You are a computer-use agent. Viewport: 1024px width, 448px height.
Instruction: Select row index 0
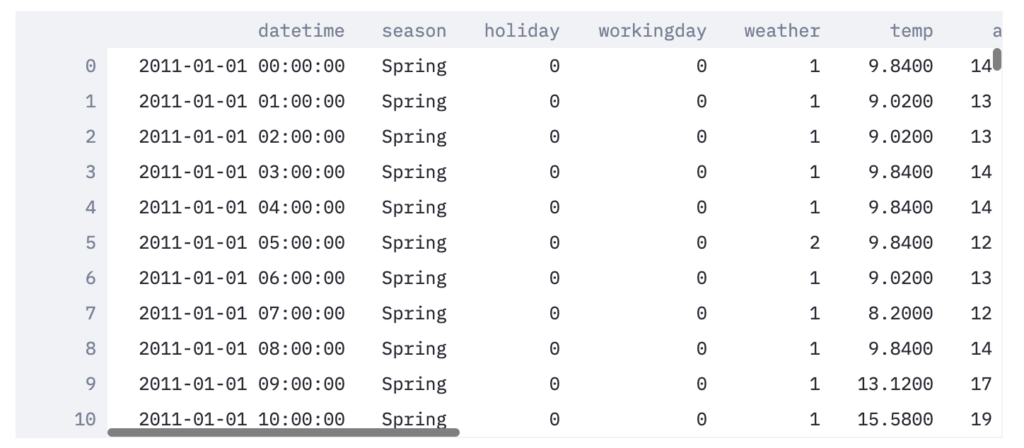pyautogui.click(x=90, y=66)
